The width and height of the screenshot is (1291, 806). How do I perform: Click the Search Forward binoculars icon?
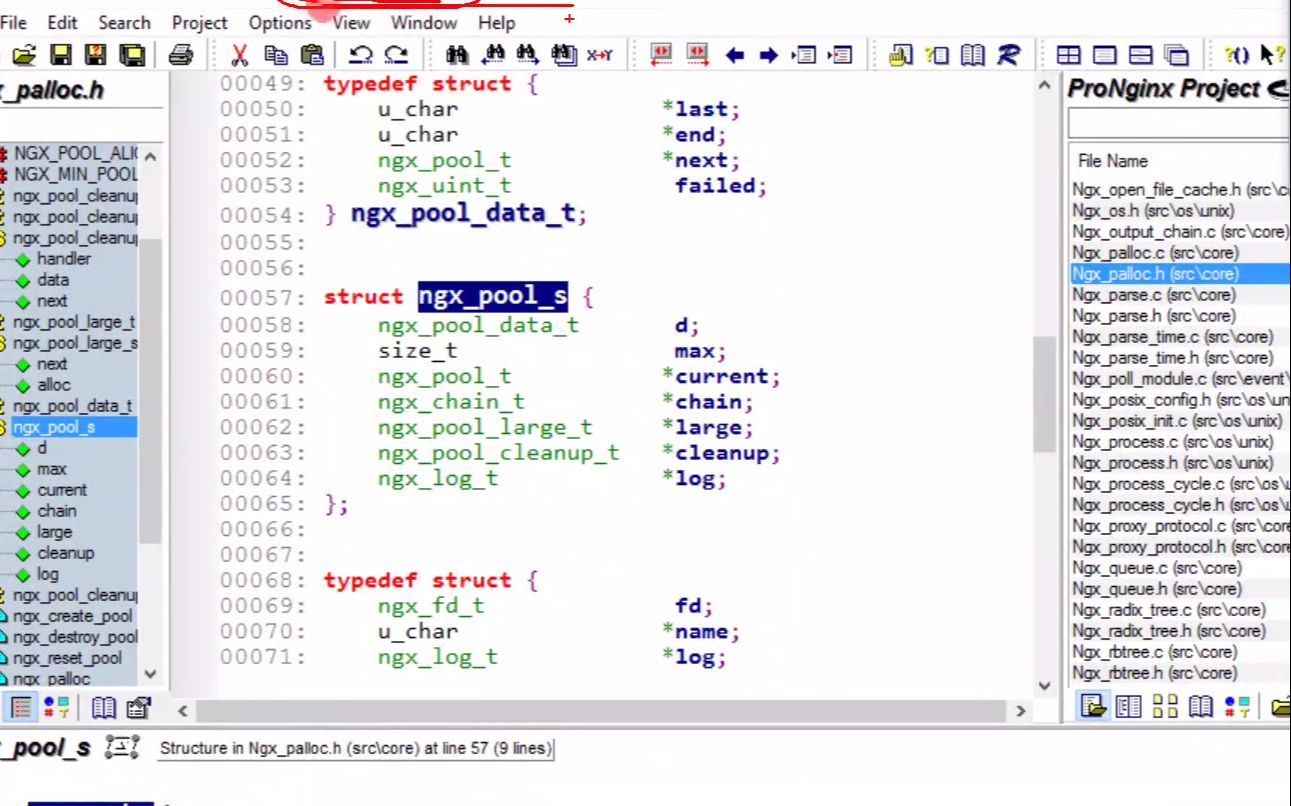[x=528, y=55]
